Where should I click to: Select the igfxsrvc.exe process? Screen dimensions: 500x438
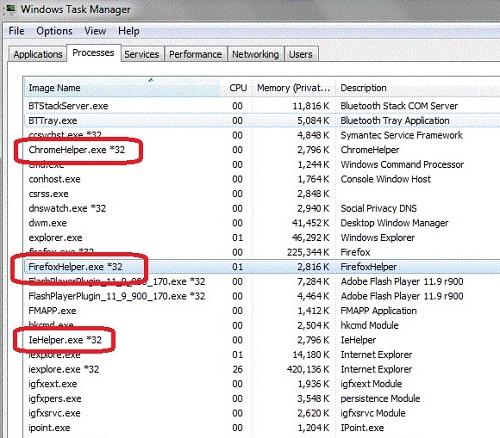point(262,413)
